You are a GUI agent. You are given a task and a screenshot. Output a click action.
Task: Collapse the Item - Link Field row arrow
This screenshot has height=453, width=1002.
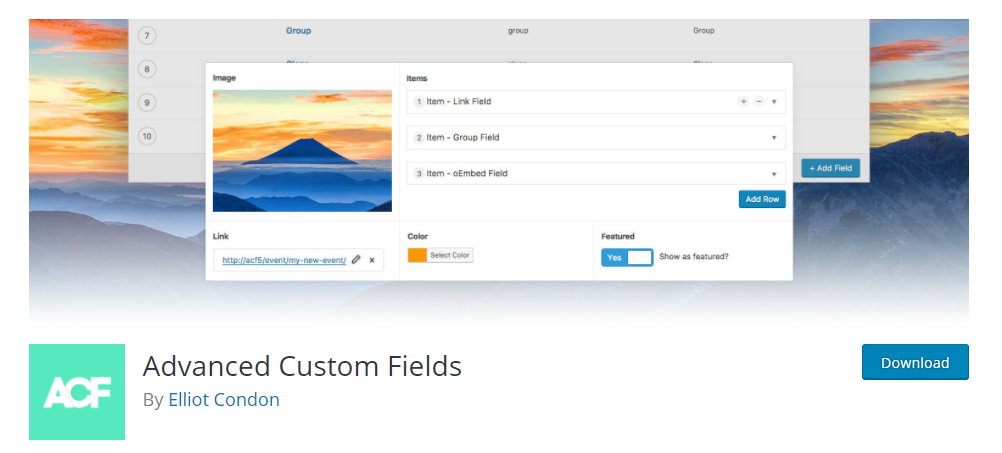coord(774,102)
